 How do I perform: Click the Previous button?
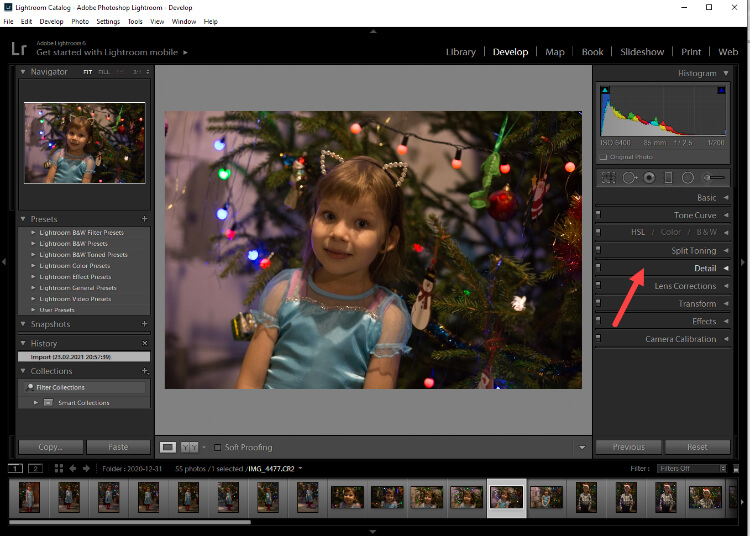click(629, 447)
